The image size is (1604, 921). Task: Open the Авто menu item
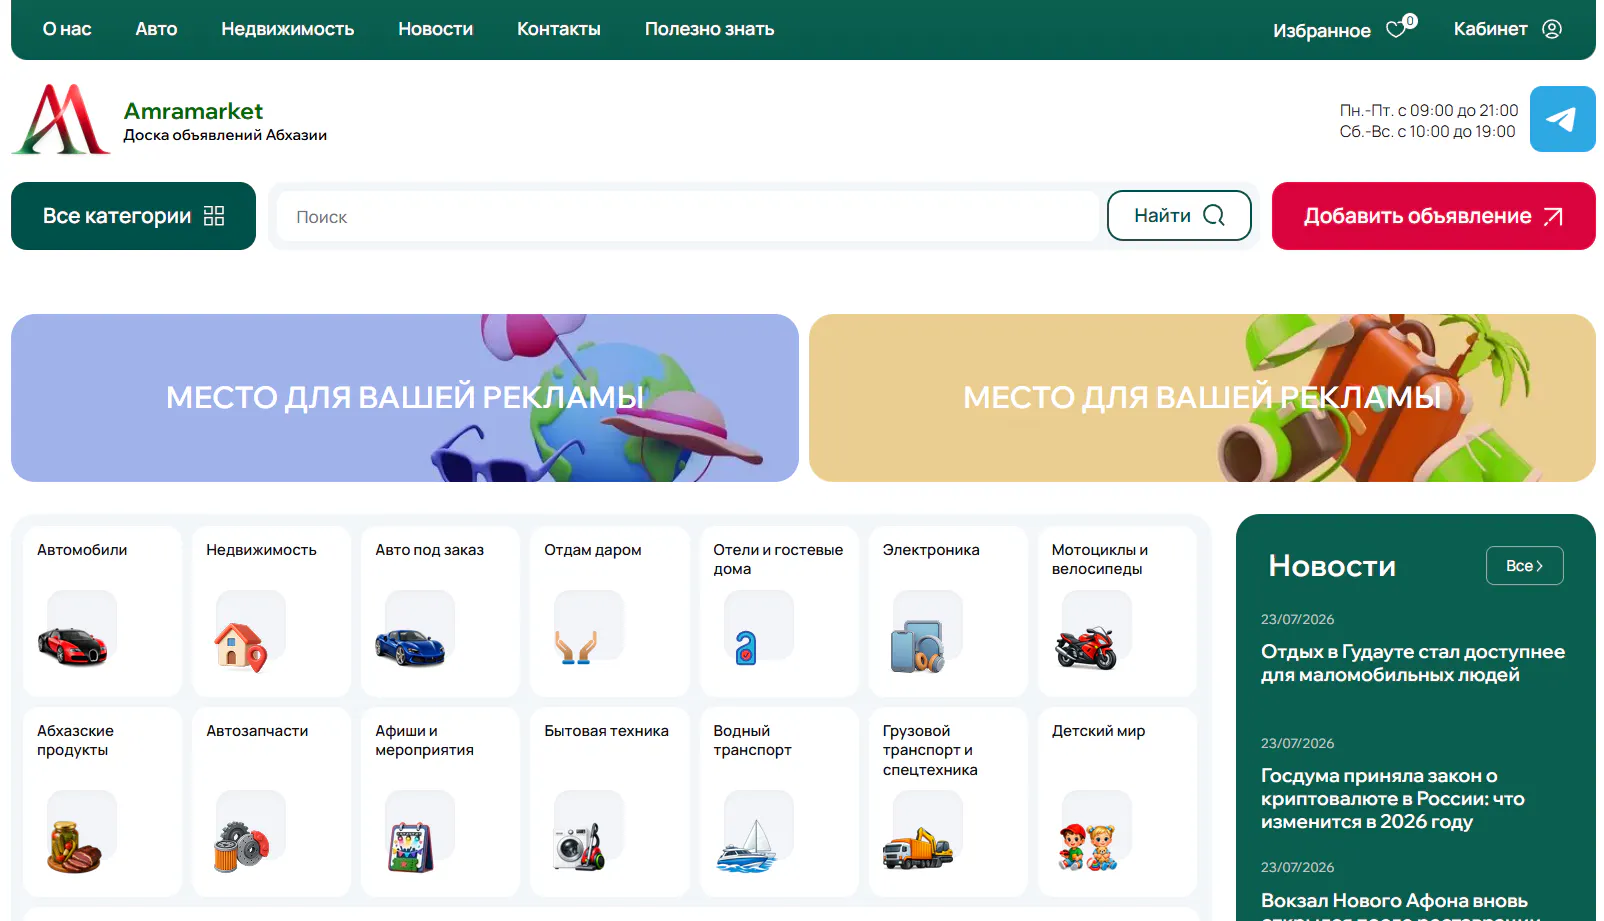click(156, 29)
